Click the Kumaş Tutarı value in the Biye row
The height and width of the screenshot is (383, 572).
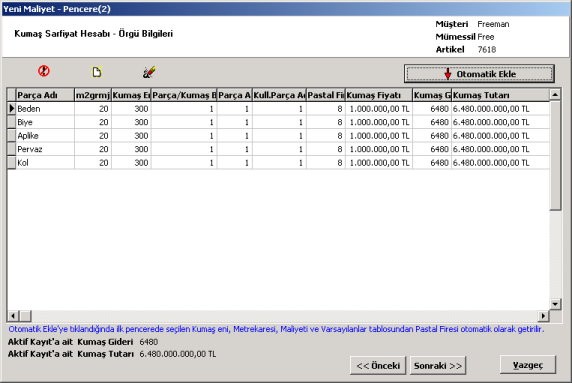coord(500,122)
